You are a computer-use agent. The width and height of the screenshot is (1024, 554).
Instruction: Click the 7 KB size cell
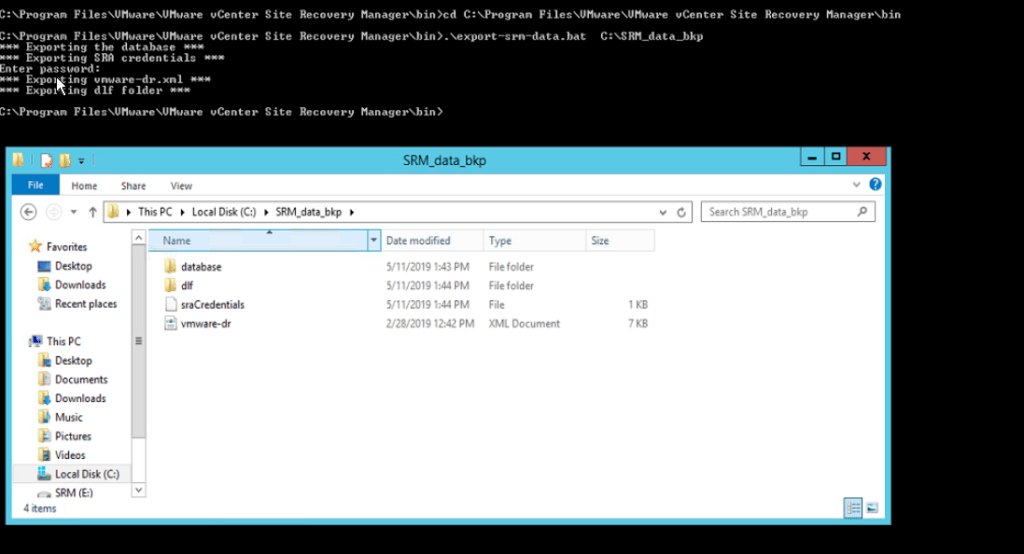pyautogui.click(x=638, y=323)
